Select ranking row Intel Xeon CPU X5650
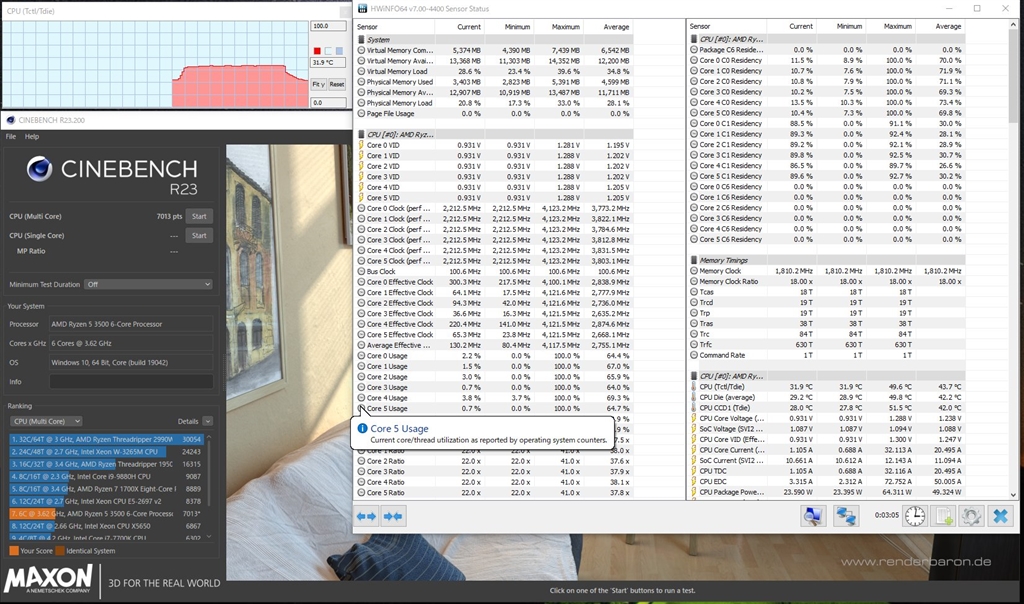The height and width of the screenshot is (604, 1024). 106,526
